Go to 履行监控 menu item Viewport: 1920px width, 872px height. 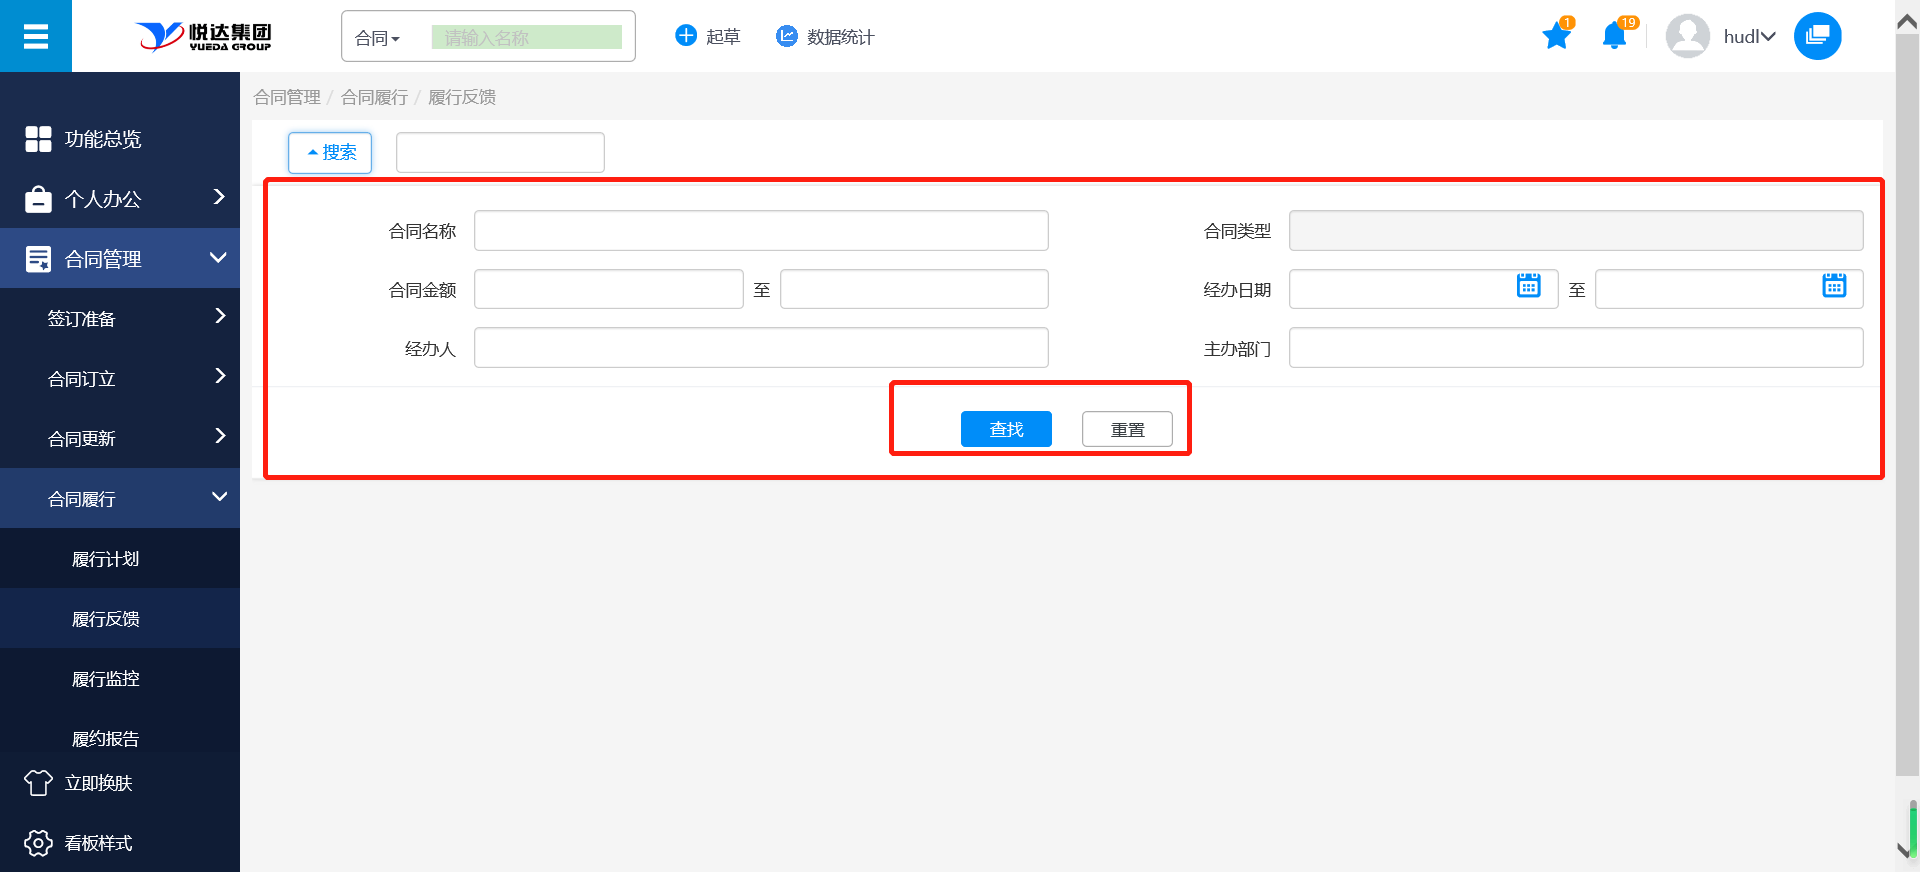(106, 679)
